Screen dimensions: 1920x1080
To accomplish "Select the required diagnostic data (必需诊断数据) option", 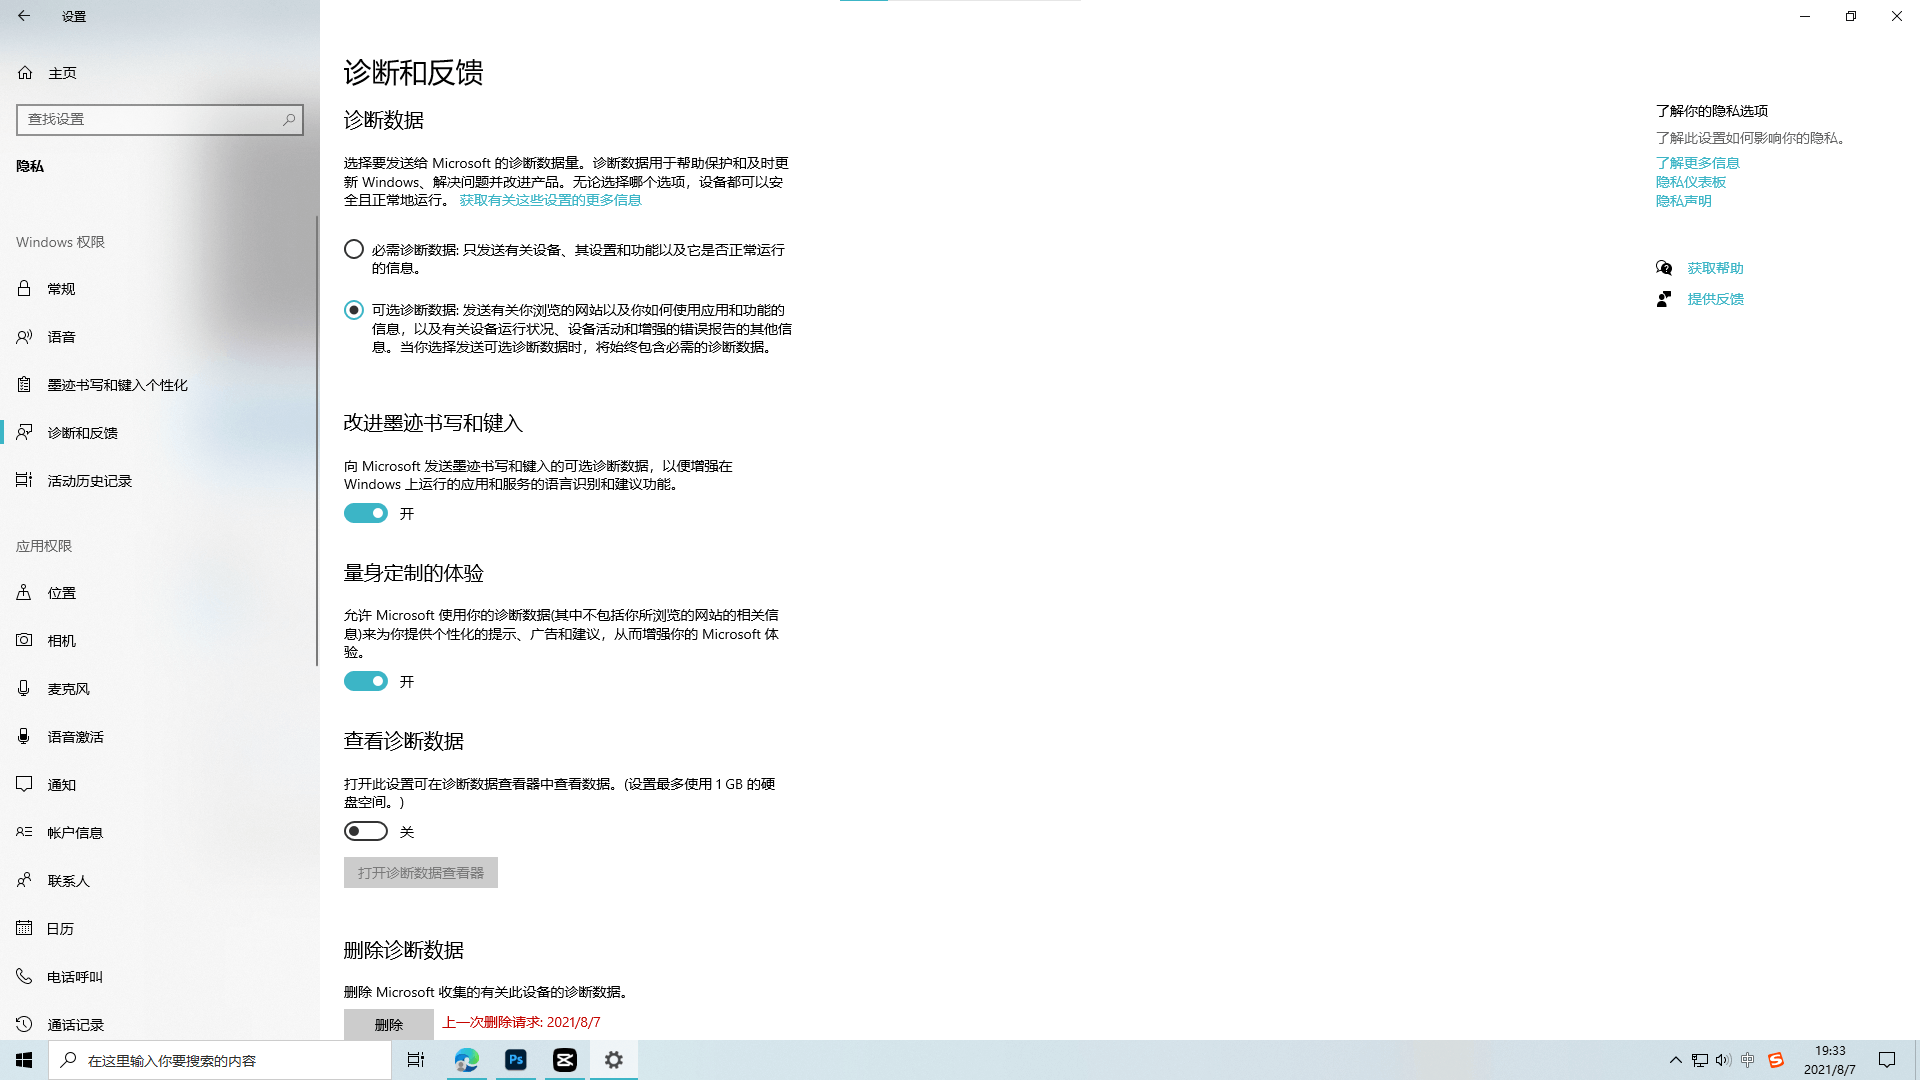I will pyautogui.click(x=354, y=249).
